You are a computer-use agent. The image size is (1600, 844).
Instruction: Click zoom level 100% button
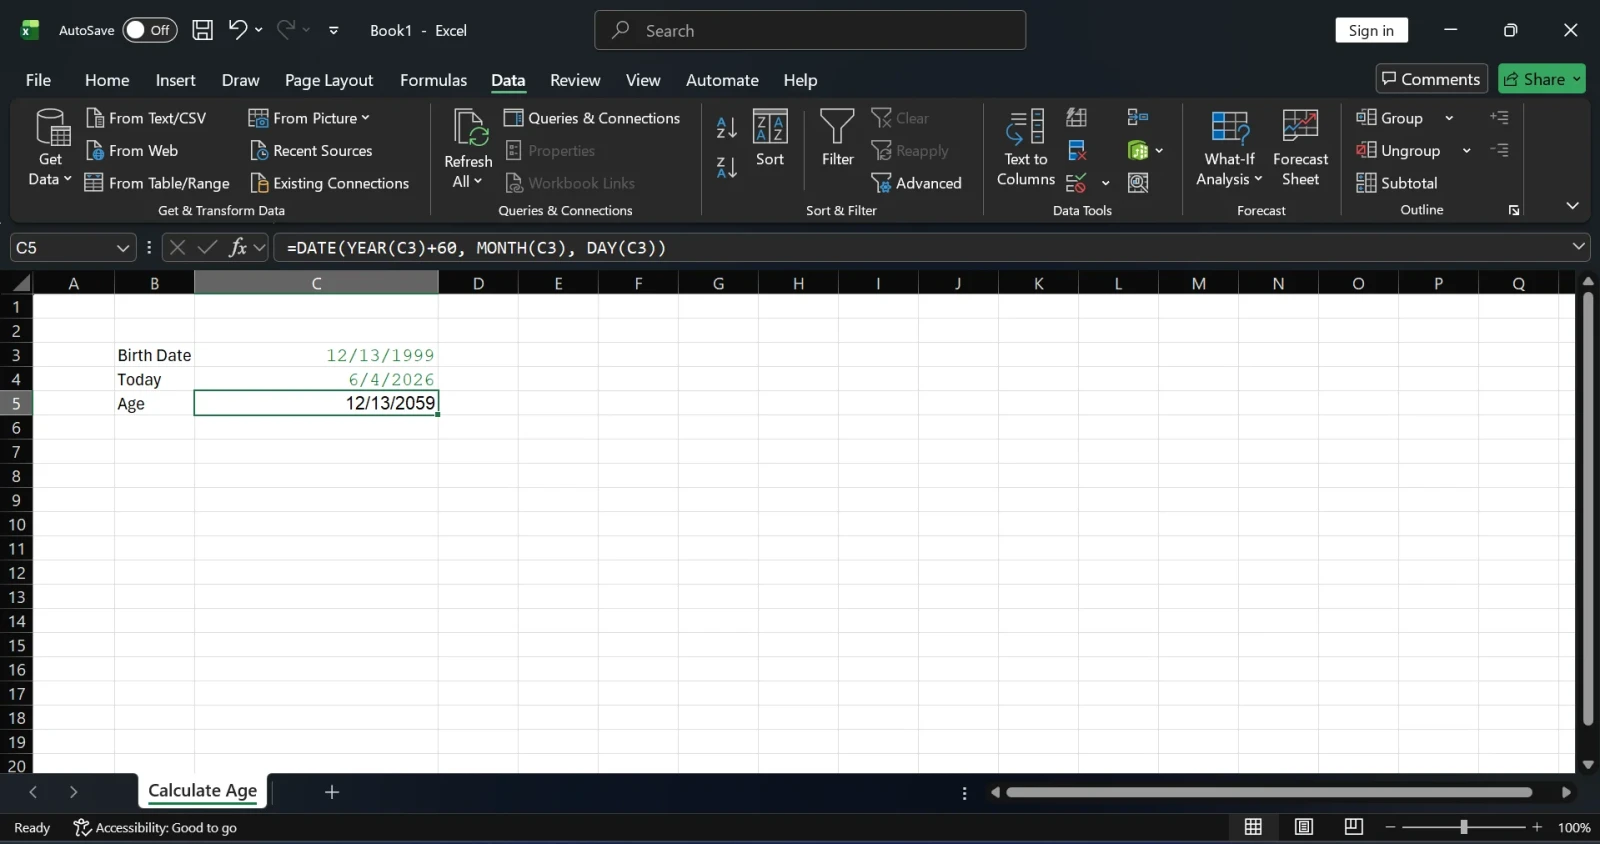click(1574, 828)
